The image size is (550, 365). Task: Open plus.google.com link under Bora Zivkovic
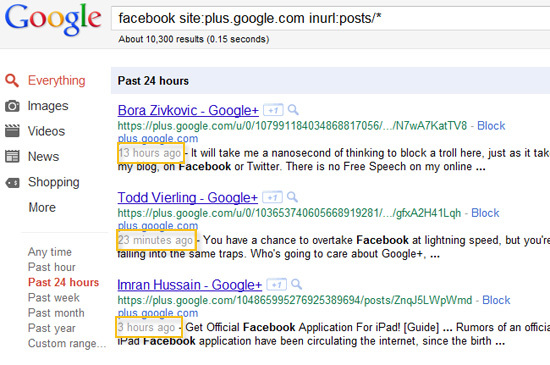click(x=158, y=138)
